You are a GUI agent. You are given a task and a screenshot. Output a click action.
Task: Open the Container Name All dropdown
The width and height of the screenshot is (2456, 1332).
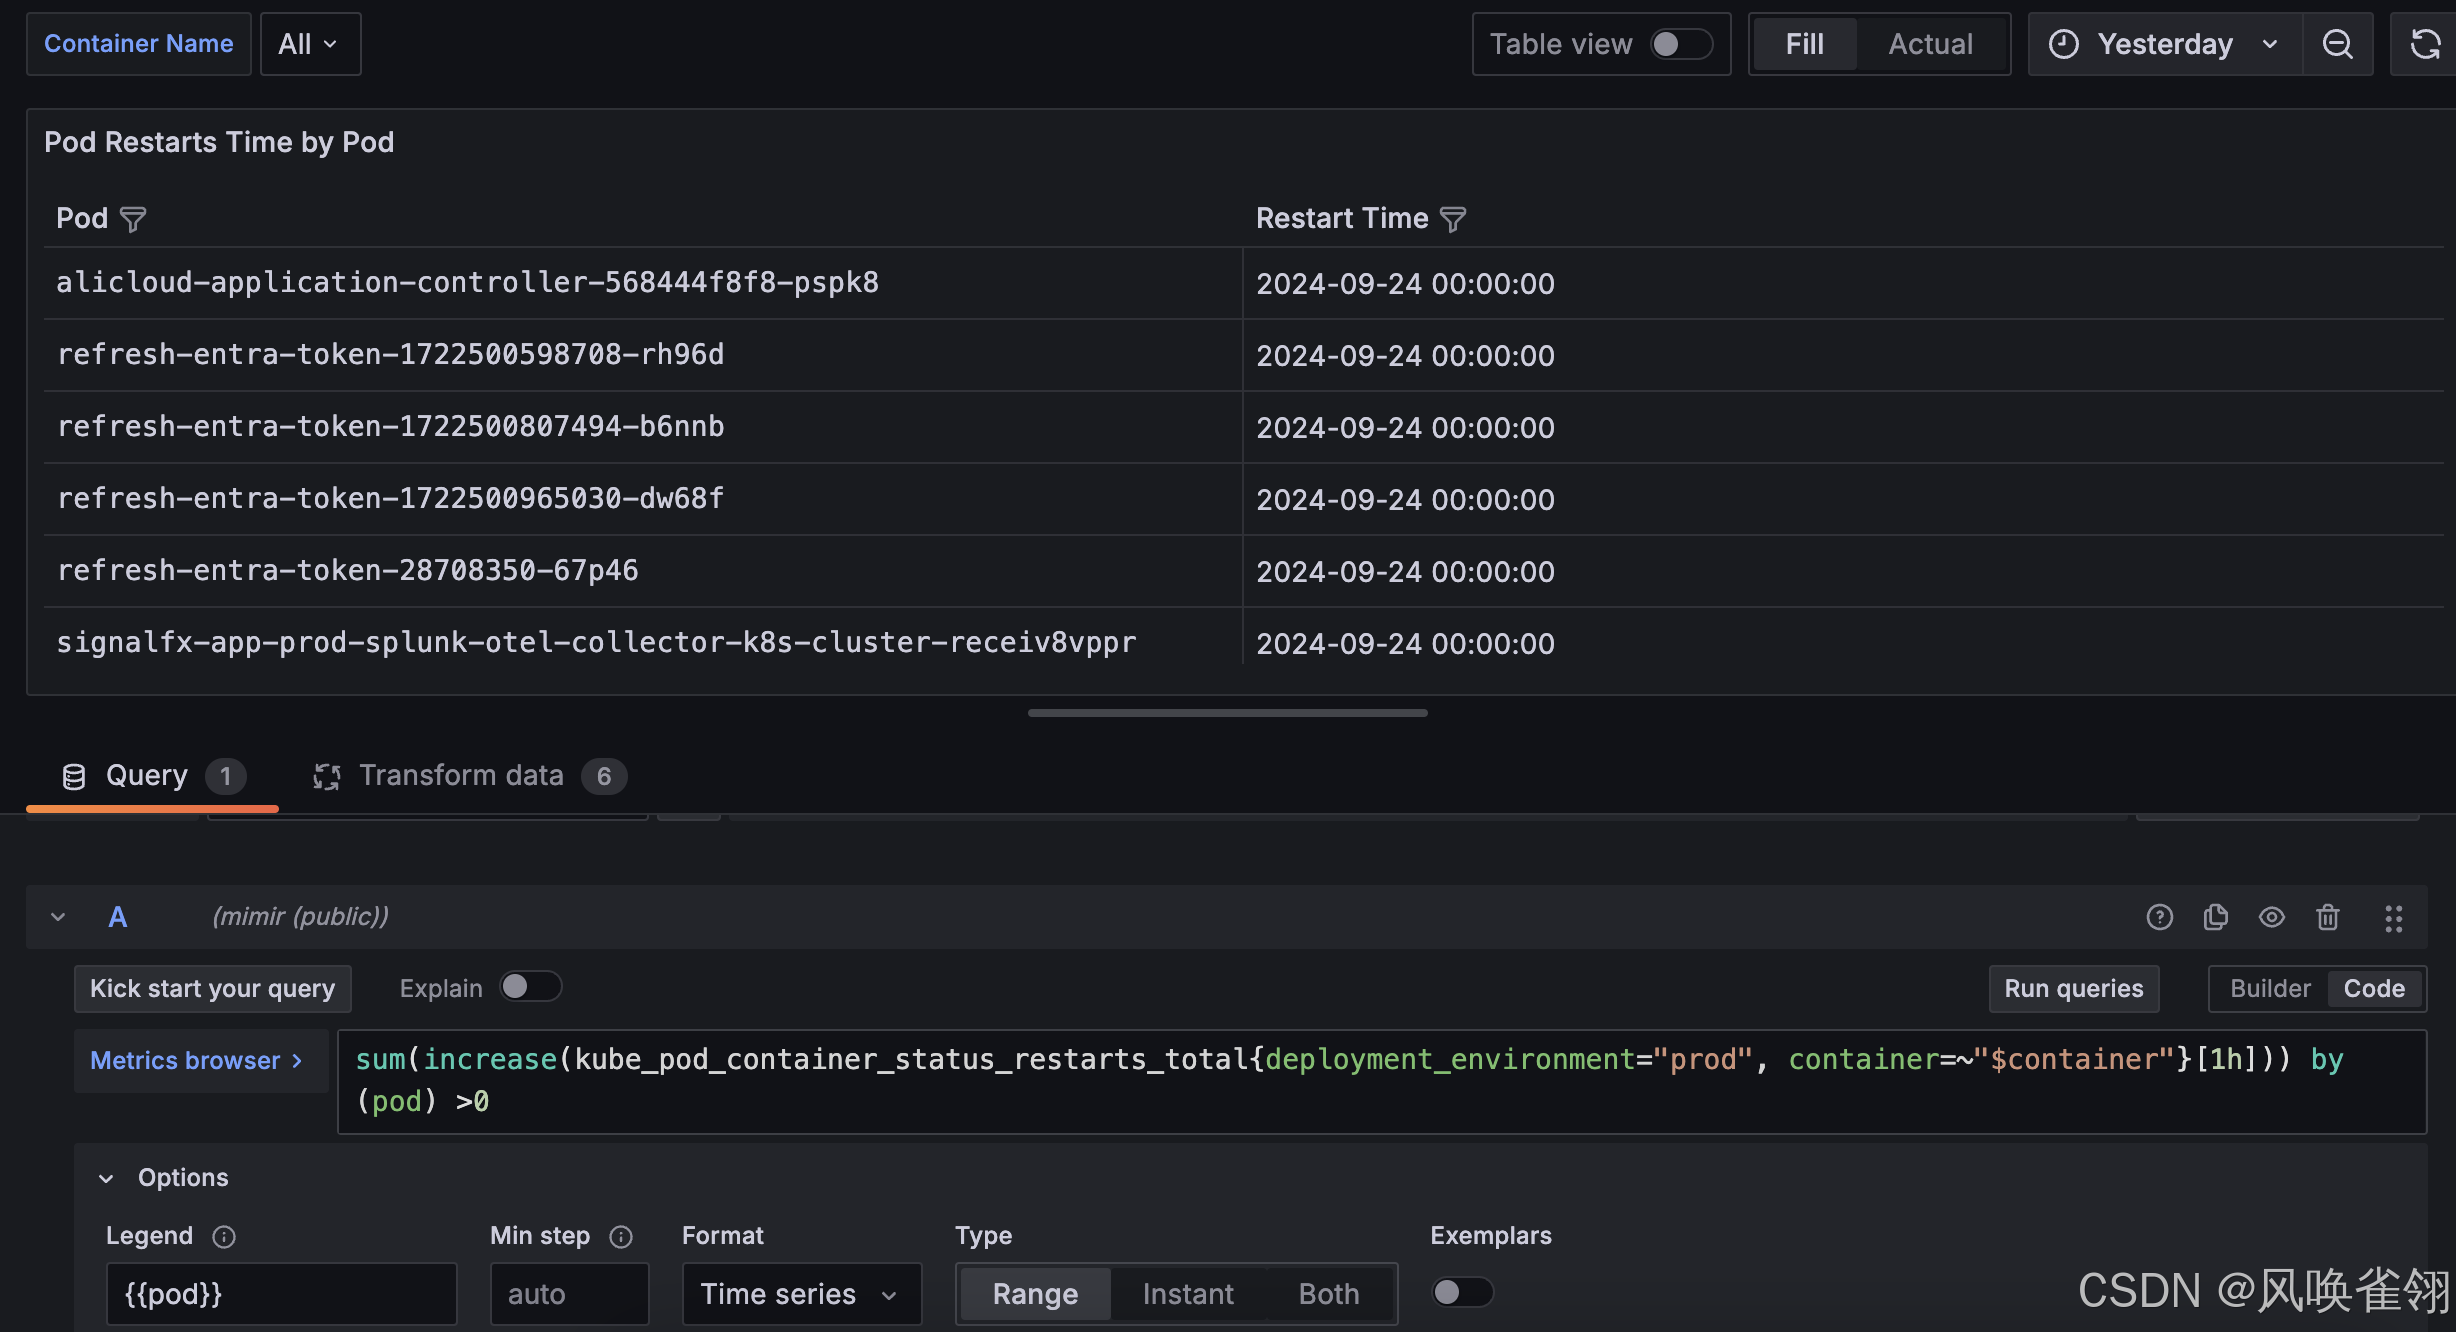coord(309,44)
